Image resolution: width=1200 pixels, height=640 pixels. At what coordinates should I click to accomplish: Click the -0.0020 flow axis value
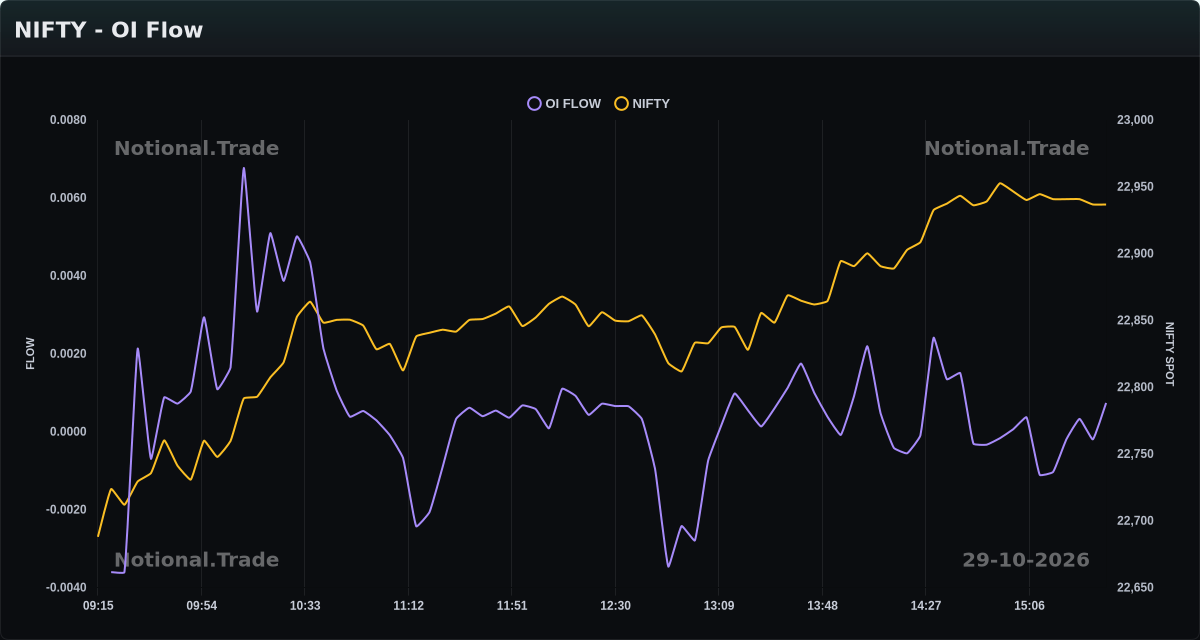click(66, 510)
